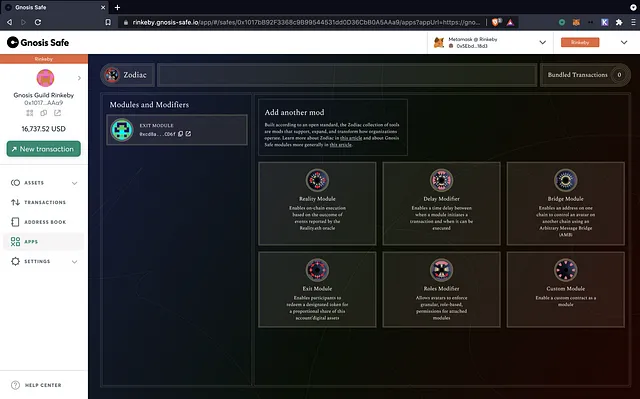
Task: Go back with browser back arrow
Action: click(9, 22)
